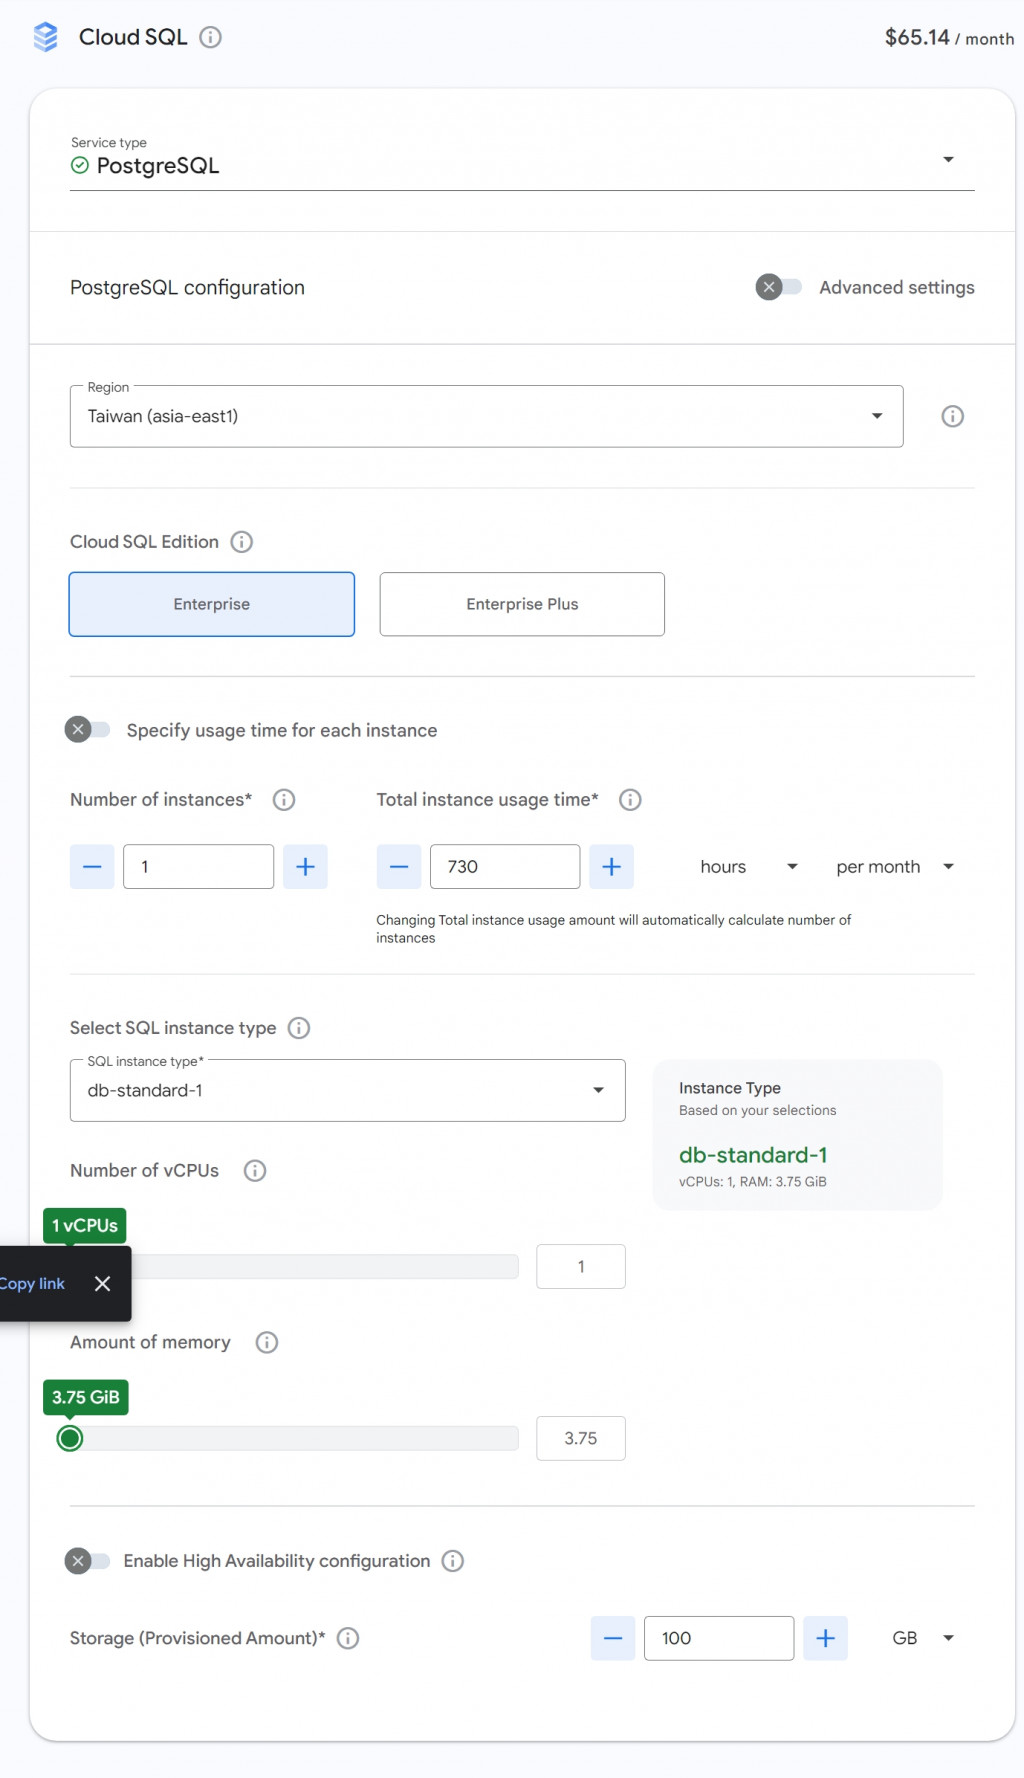Select the Enterprise edition option
1024x1778 pixels.
click(x=212, y=604)
